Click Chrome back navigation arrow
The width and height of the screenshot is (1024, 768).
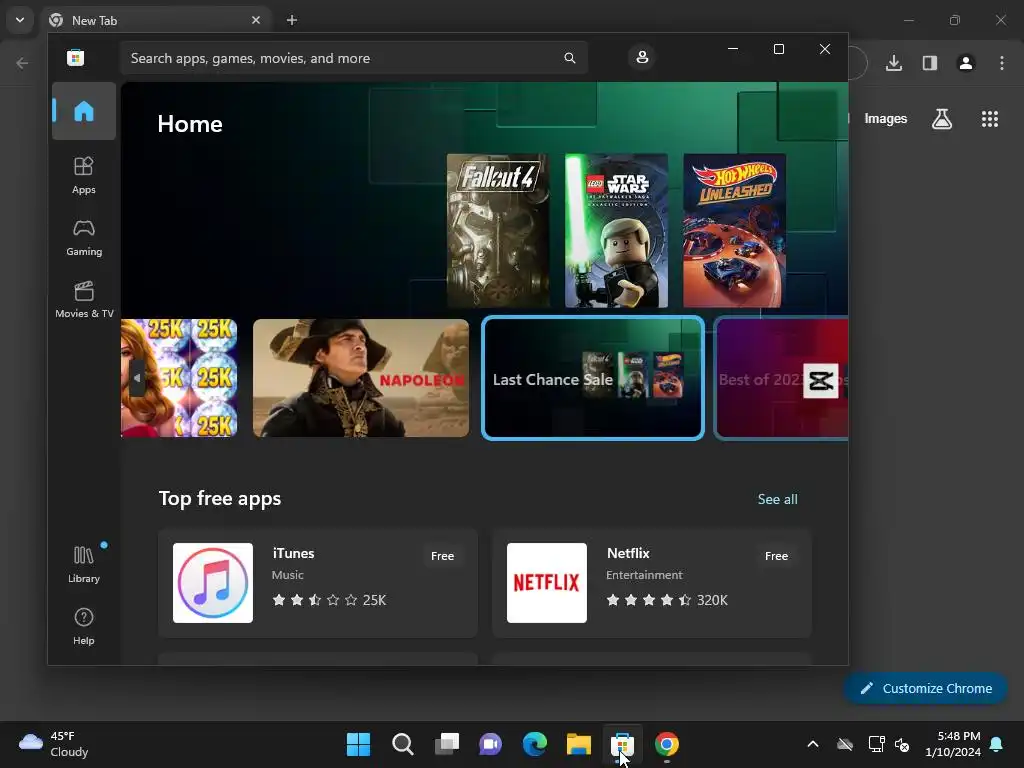(22, 63)
